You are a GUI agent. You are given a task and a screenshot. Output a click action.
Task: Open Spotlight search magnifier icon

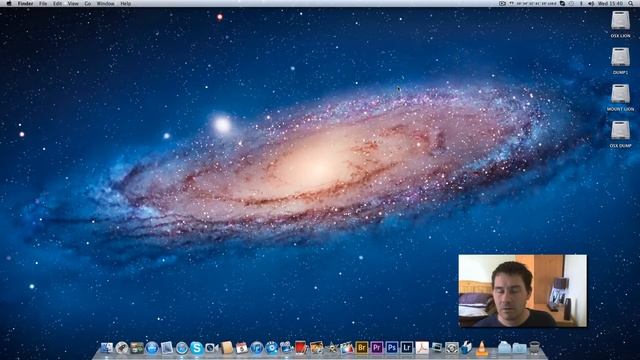tap(631, 3)
